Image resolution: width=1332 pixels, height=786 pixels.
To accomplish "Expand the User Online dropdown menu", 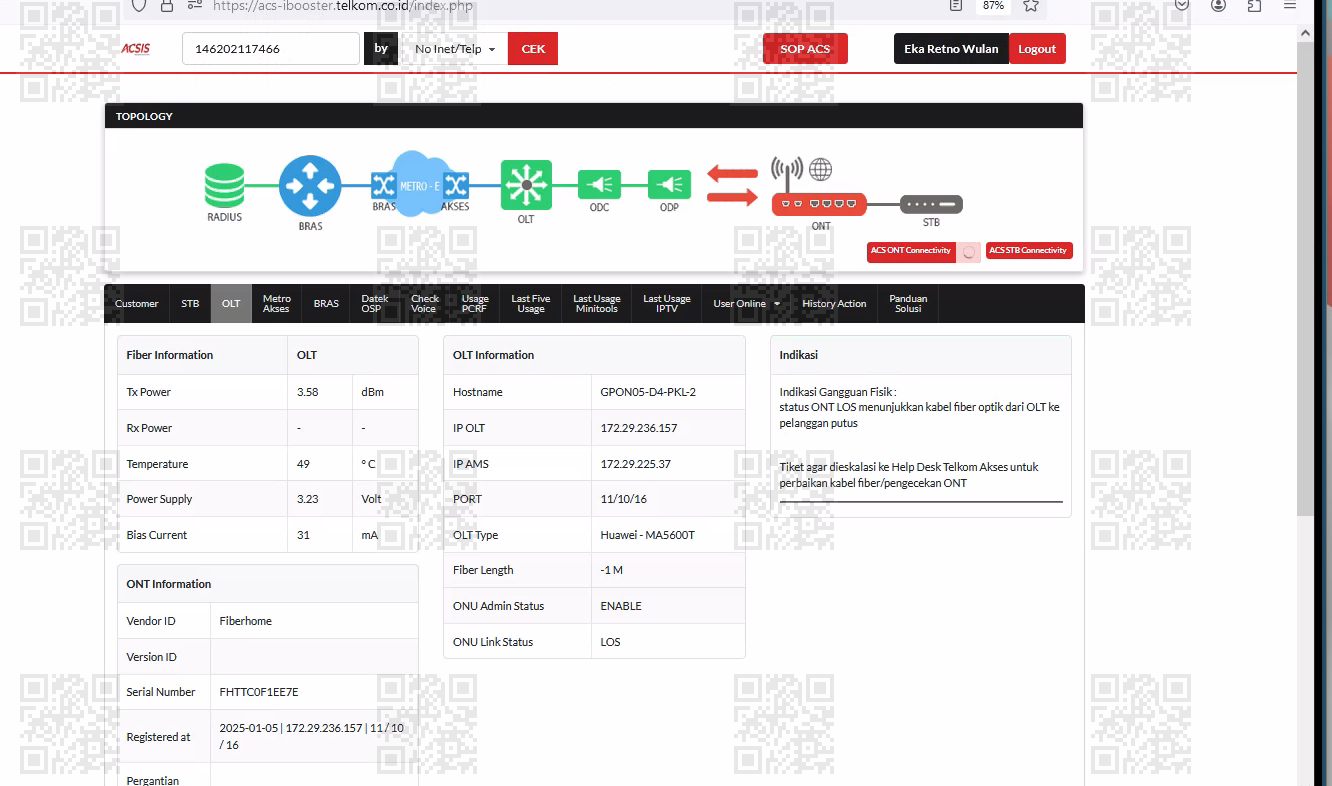I will tap(746, 304).
